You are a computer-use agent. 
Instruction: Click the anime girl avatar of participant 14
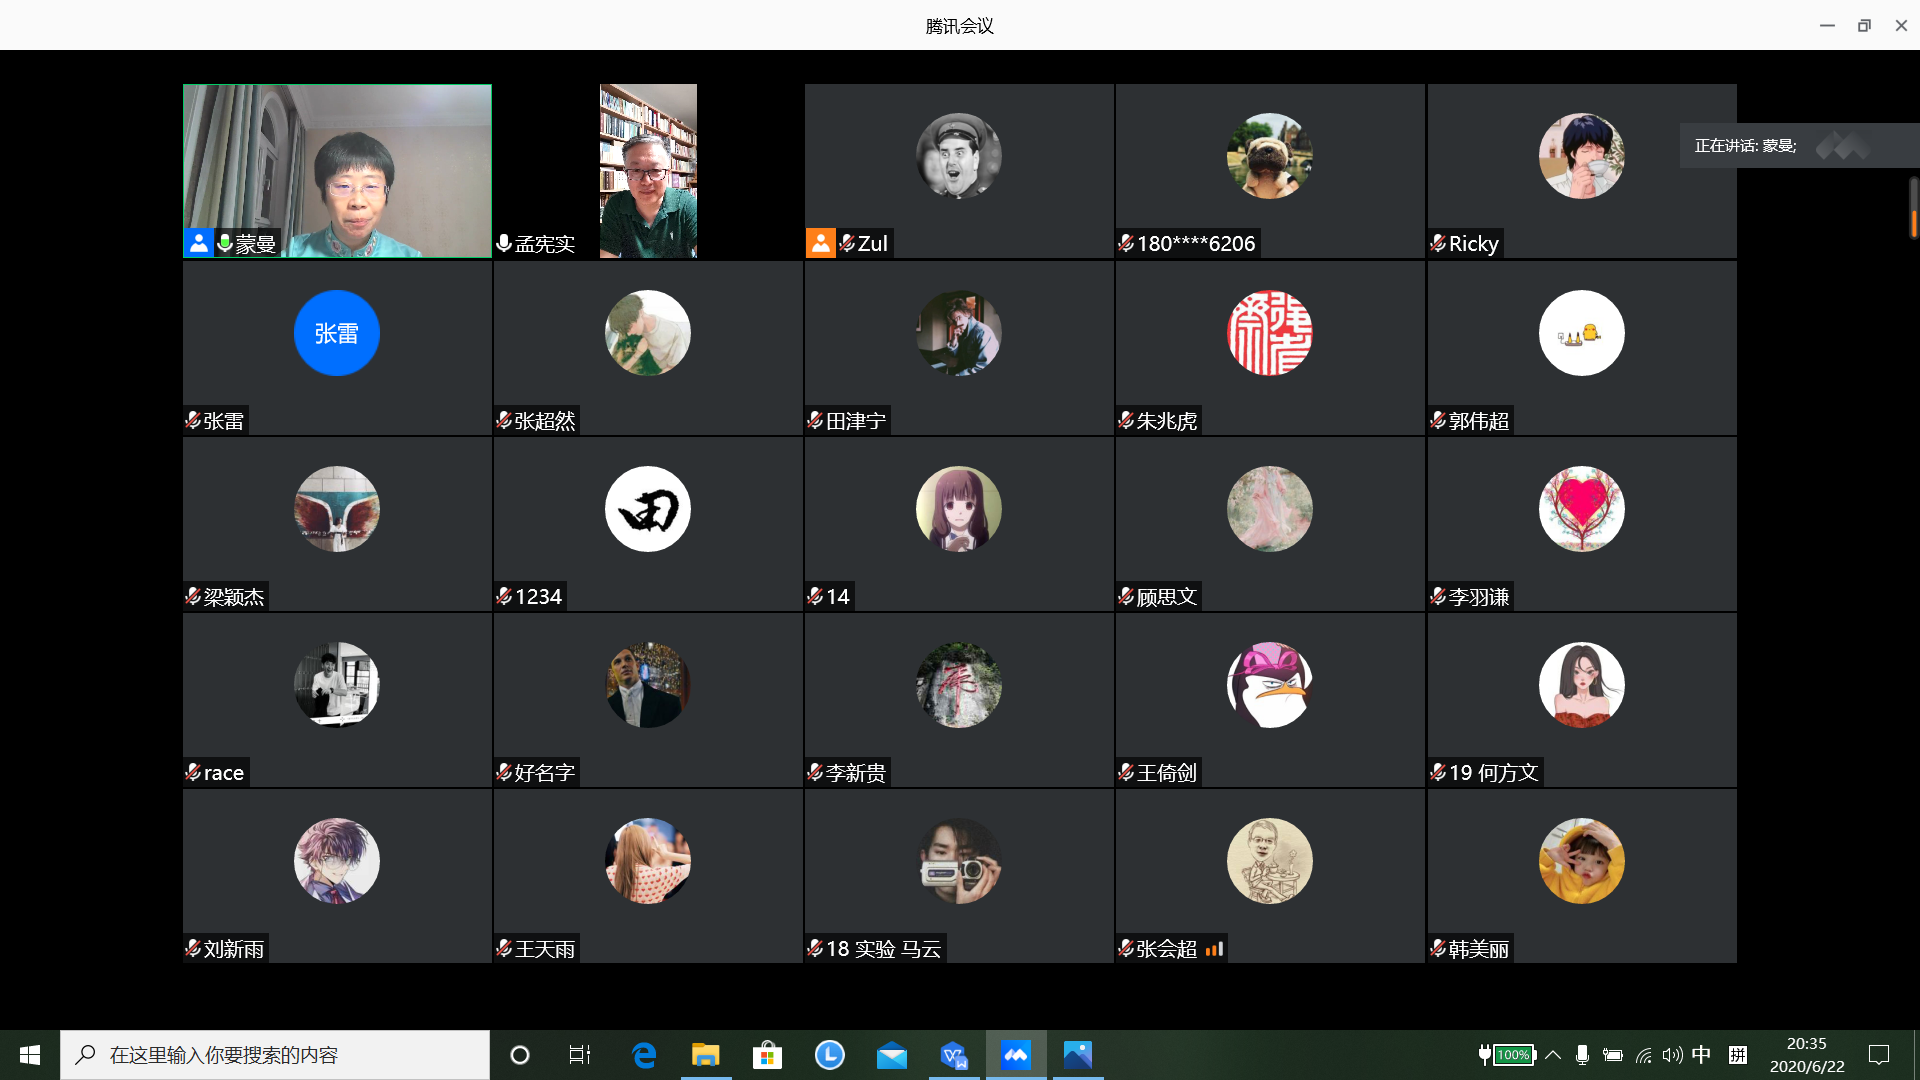pyautogui.click(x=959, y=509)
